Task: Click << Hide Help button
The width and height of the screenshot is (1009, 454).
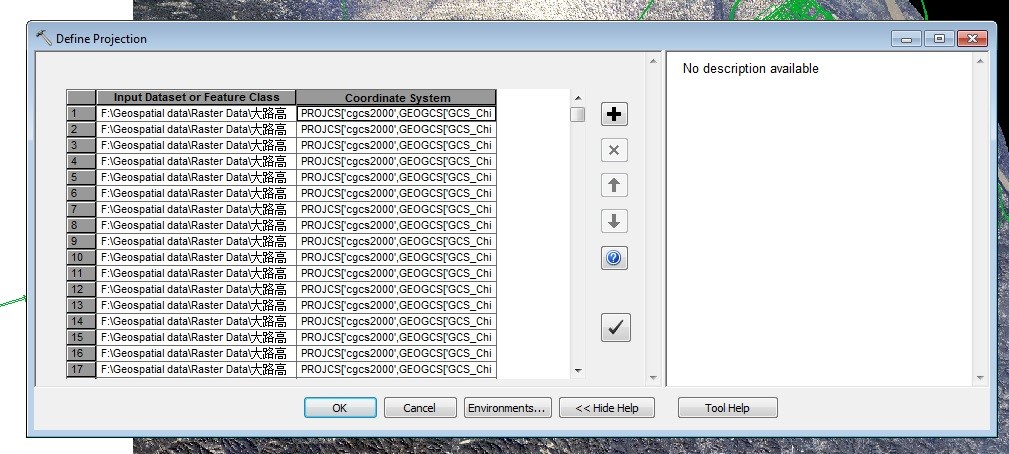Action: tap(607, 408)
